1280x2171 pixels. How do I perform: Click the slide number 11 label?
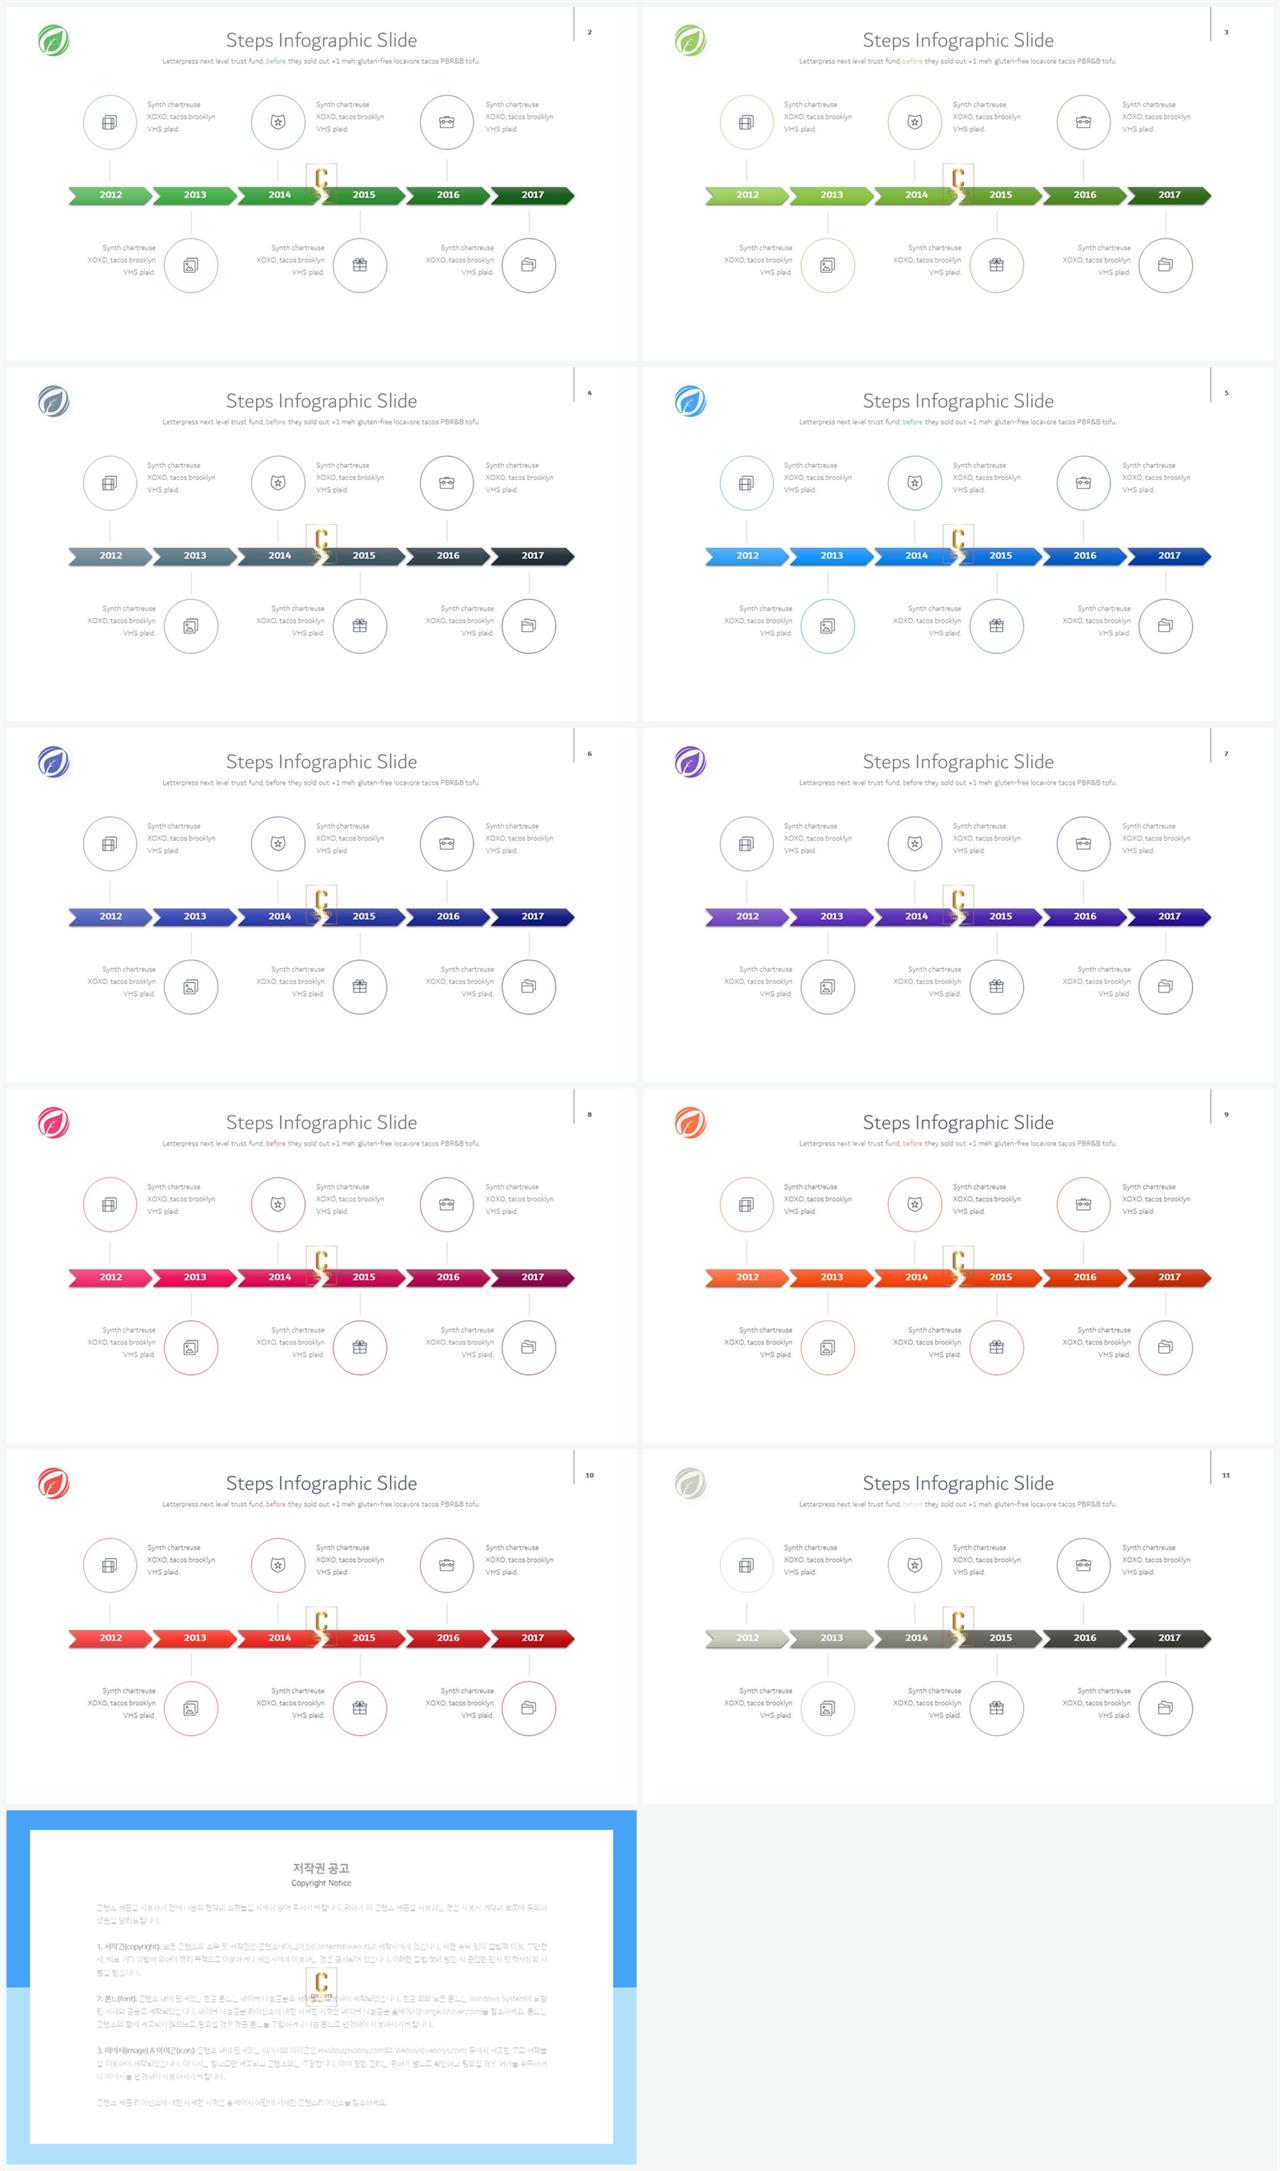tap(1226, 1475)
